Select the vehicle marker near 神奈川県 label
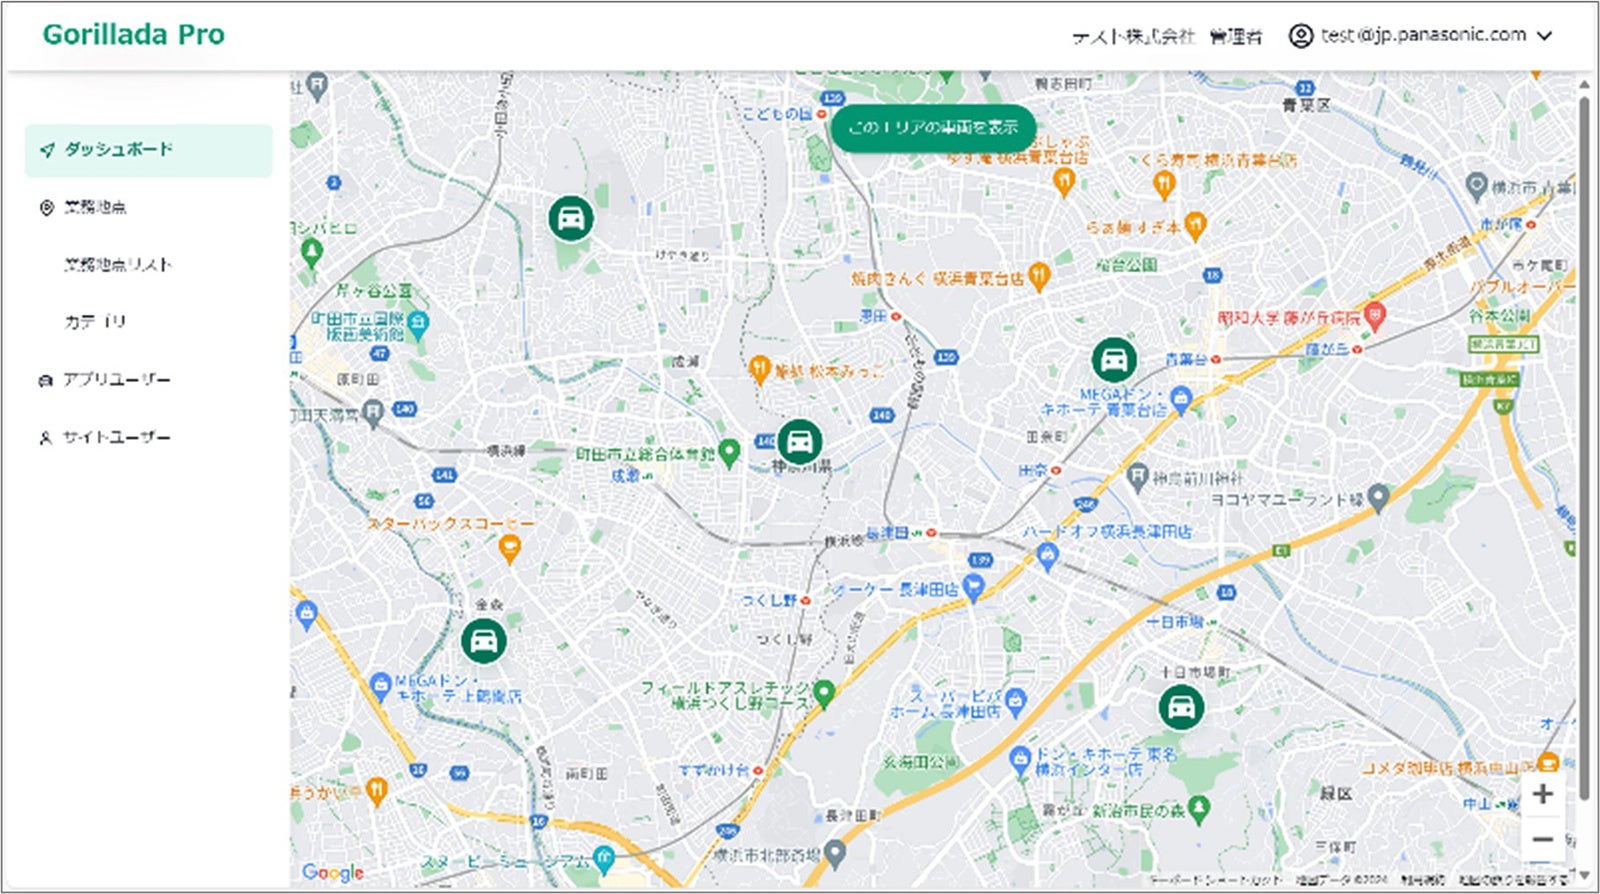Screen dimensions: 1600x894 (799, 441)
